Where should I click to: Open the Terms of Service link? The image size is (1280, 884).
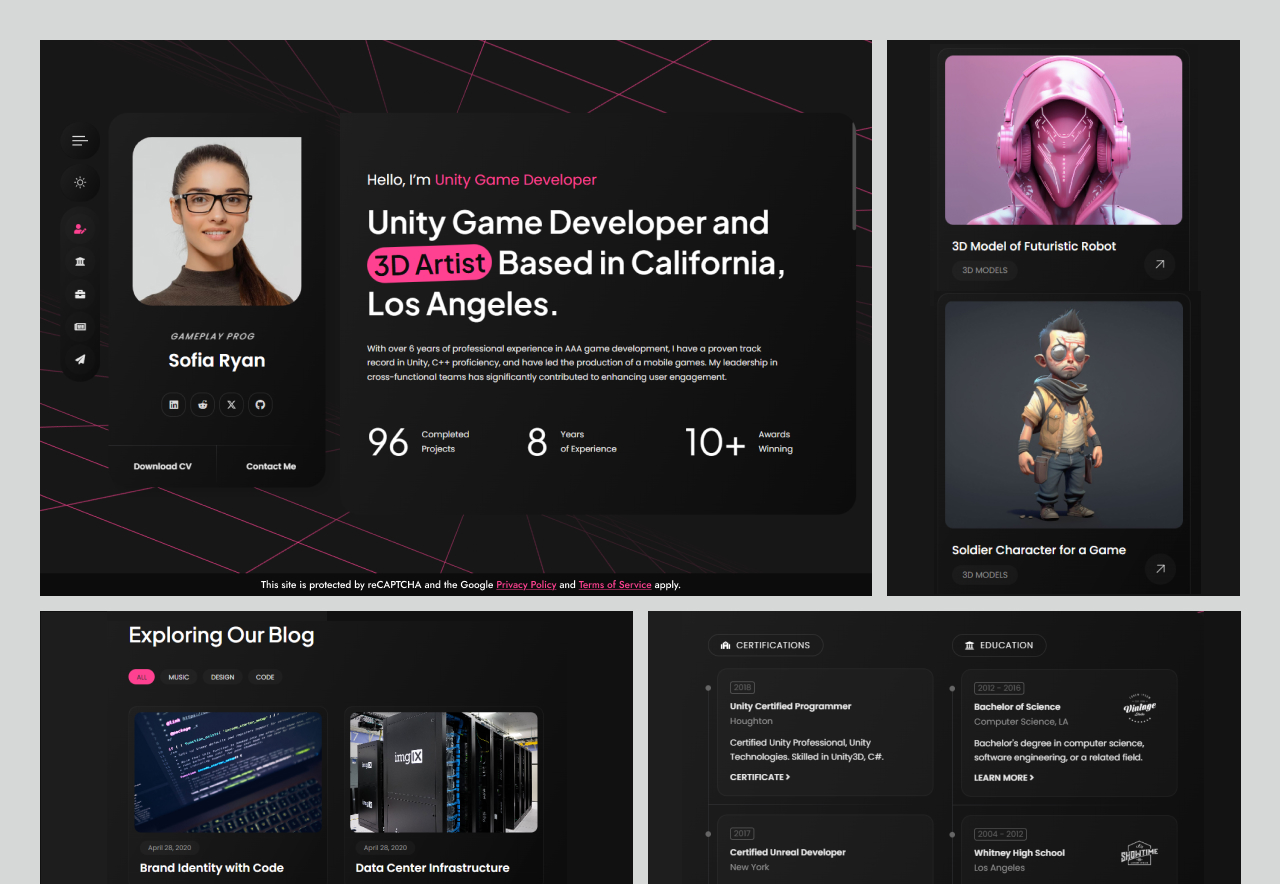[614, 585]
